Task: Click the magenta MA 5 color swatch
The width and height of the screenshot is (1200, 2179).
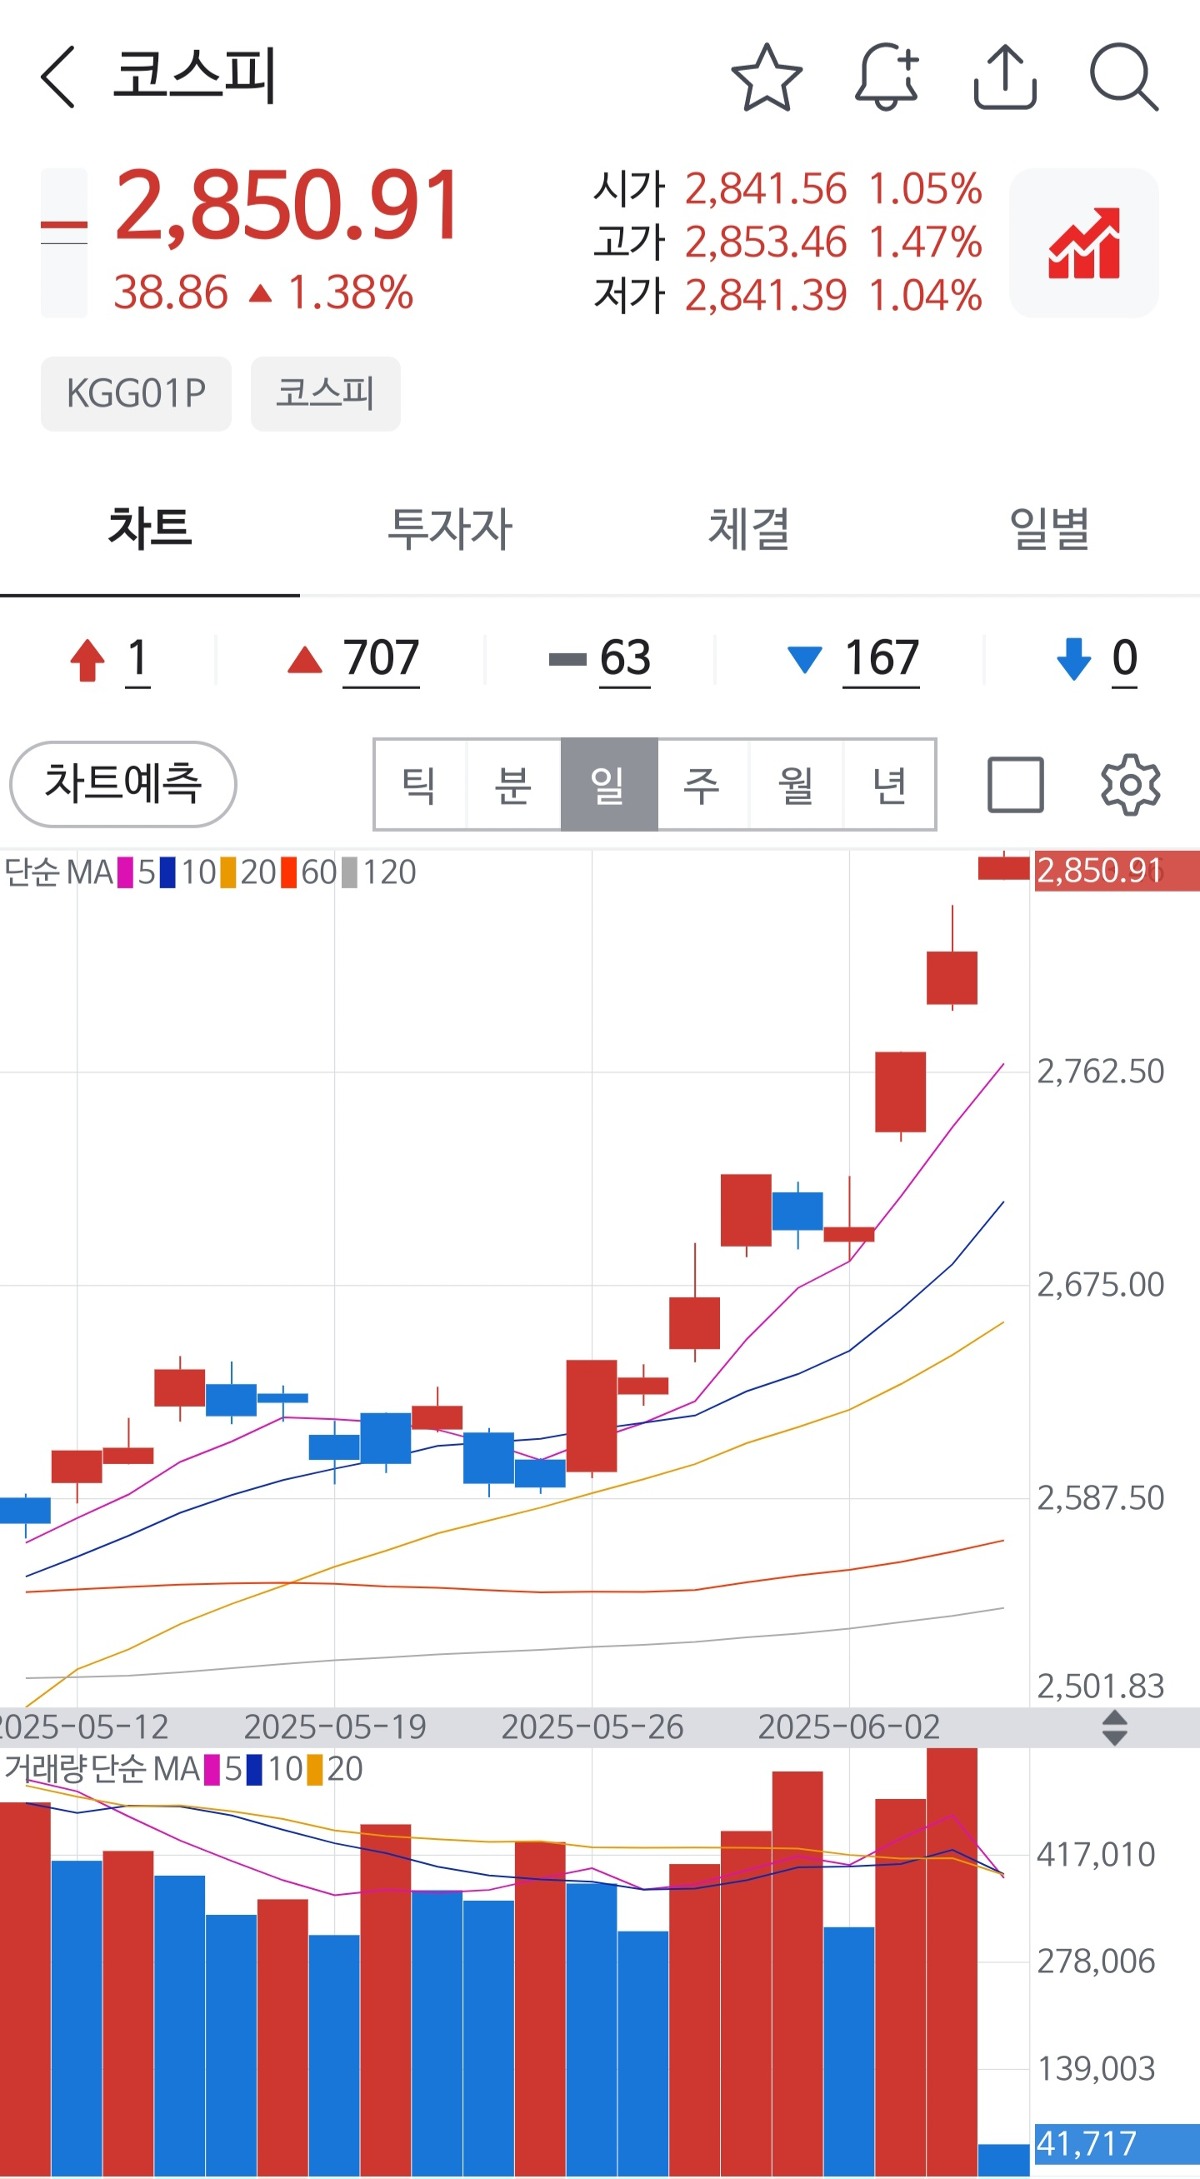Action: pos(125,873)
